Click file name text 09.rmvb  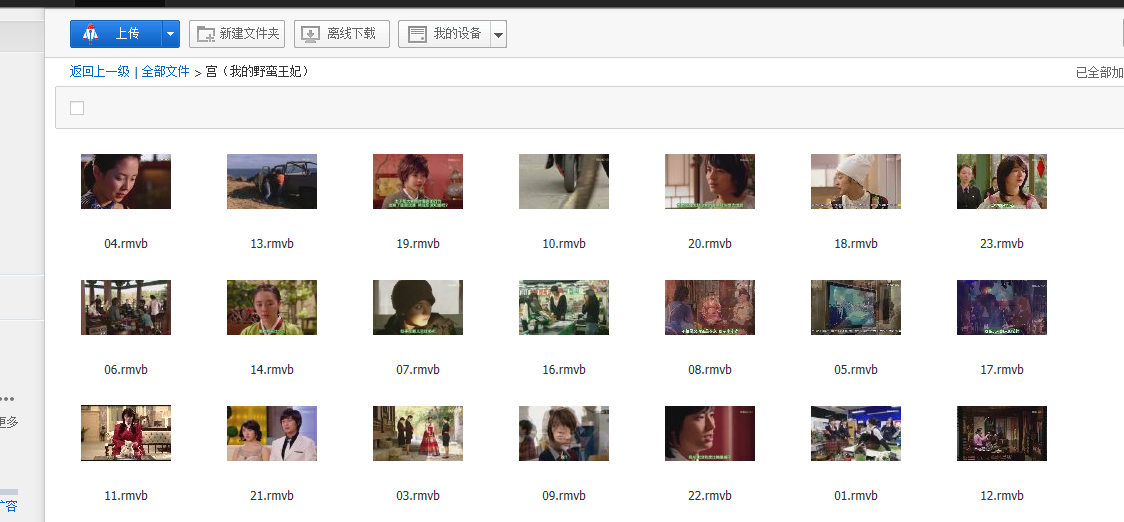coord(564,496)
